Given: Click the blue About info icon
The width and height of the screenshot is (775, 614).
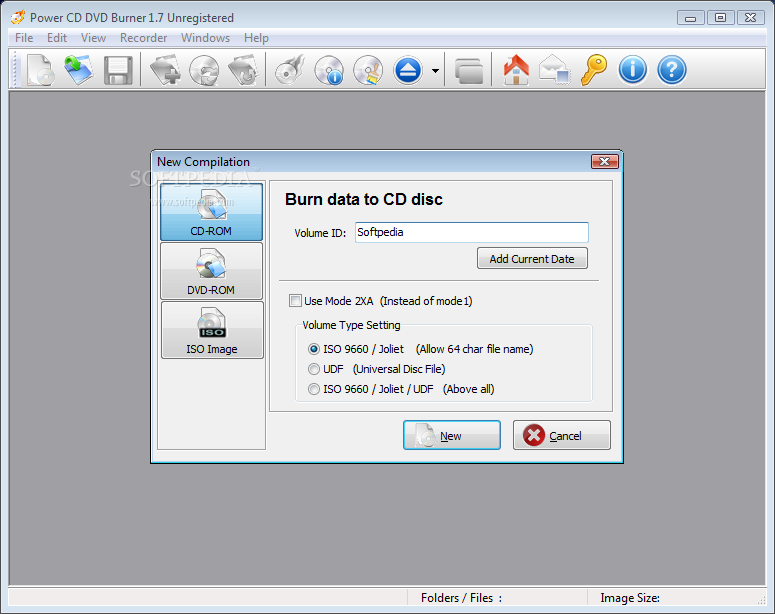Looking at the screenshot, I should pyautogui.click(x=633, y=70).
